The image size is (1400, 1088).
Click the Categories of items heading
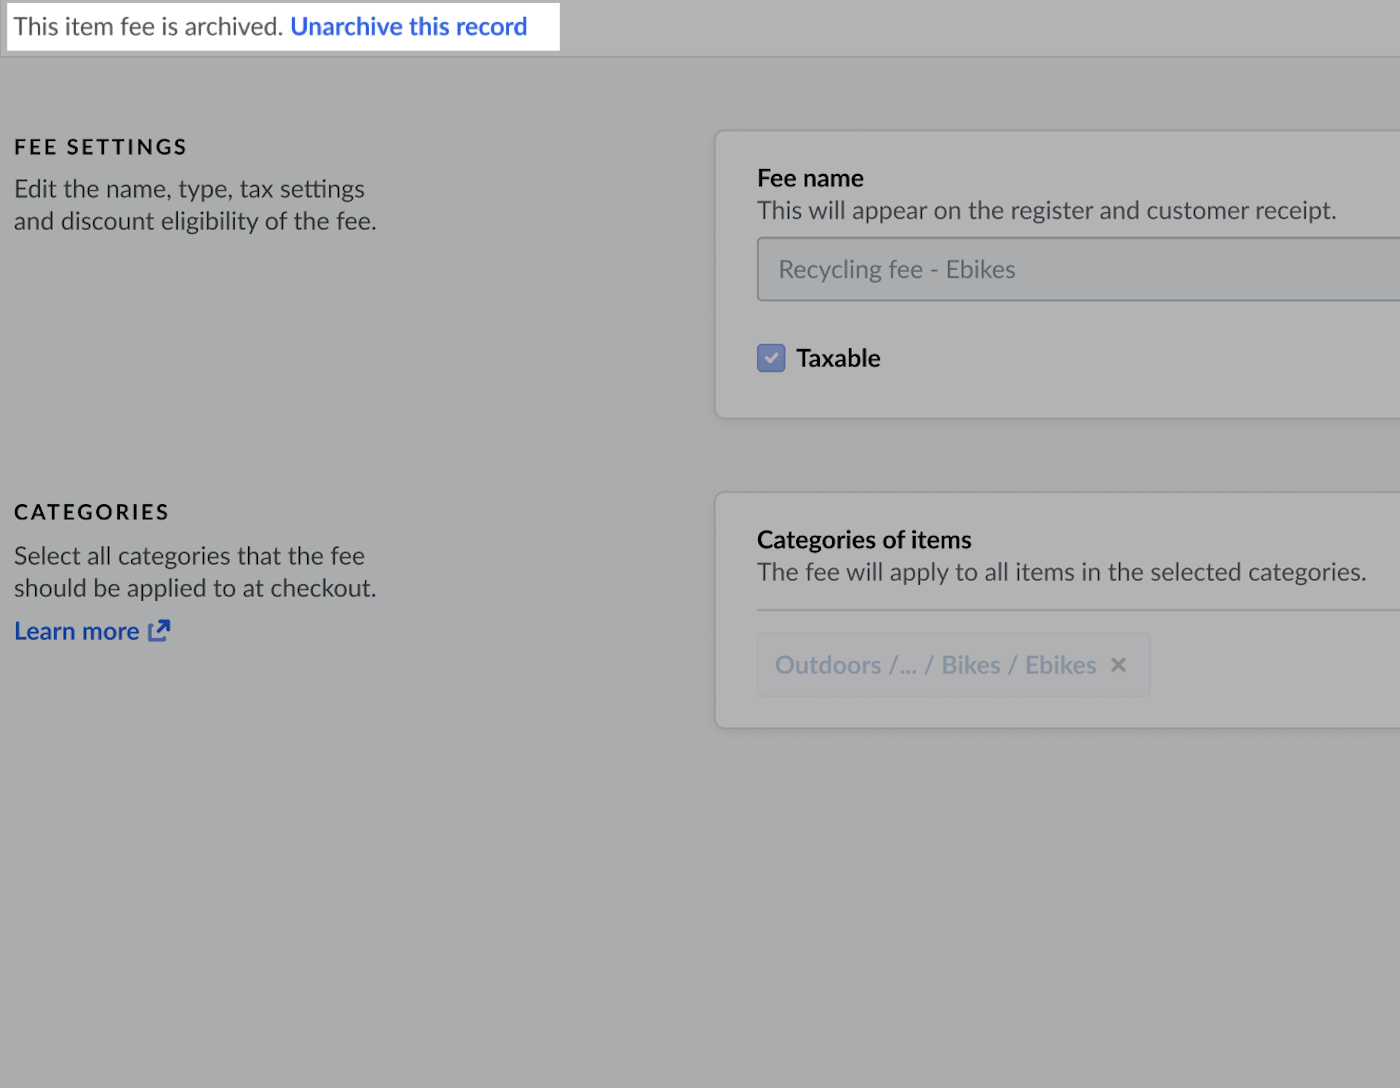pos(864,540)
